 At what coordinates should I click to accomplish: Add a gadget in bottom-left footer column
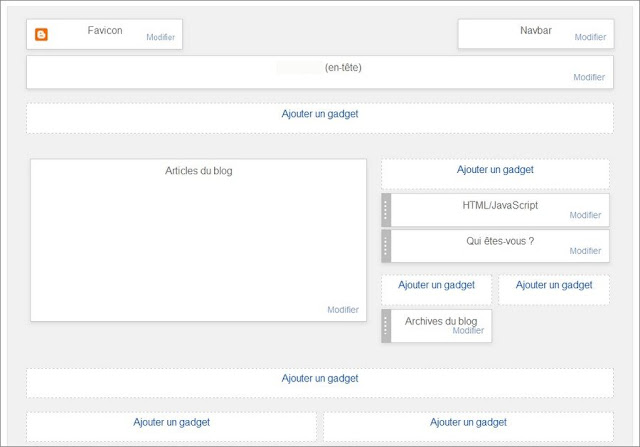click(171, 422)
